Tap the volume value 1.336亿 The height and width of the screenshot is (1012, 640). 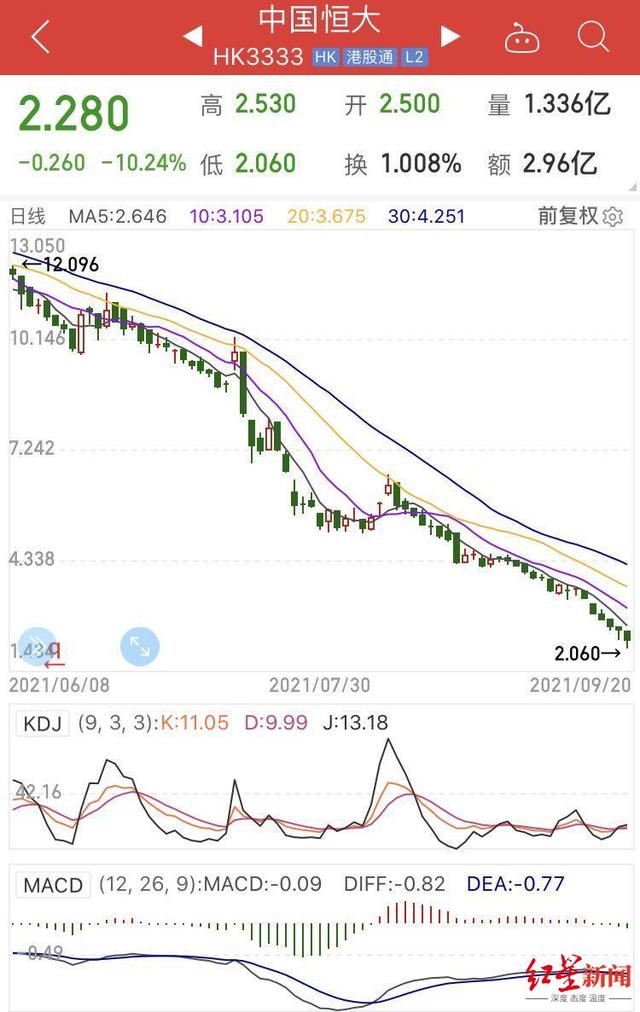point(566,104)
